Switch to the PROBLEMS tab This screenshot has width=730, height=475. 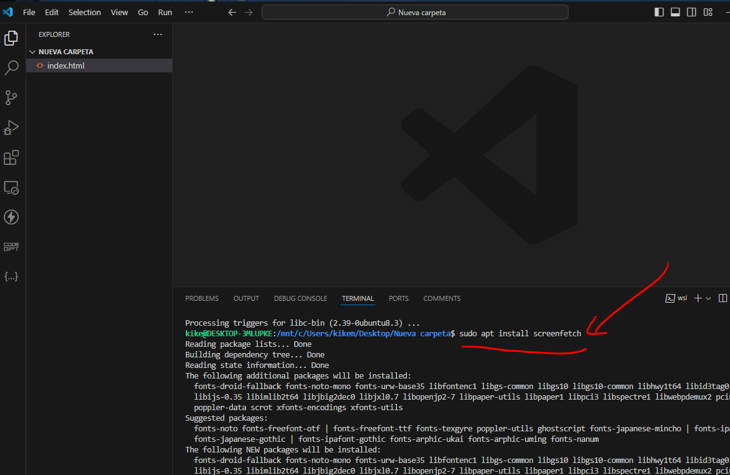point(201,298)
